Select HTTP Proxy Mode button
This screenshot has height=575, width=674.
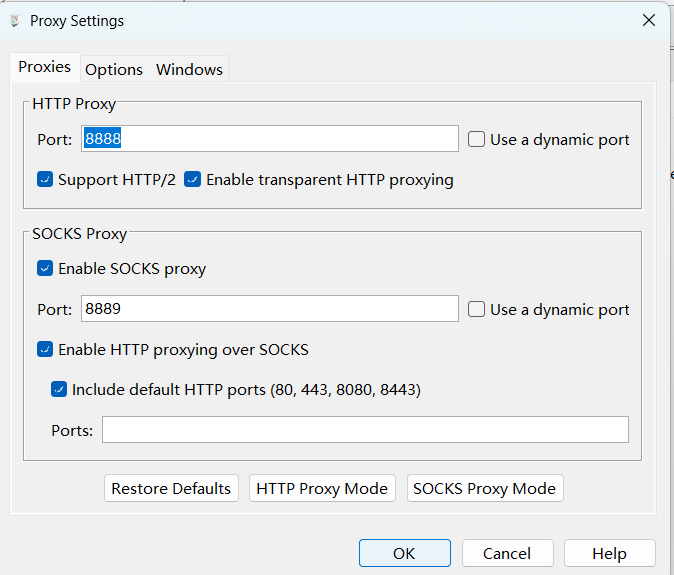click(322, 488)
